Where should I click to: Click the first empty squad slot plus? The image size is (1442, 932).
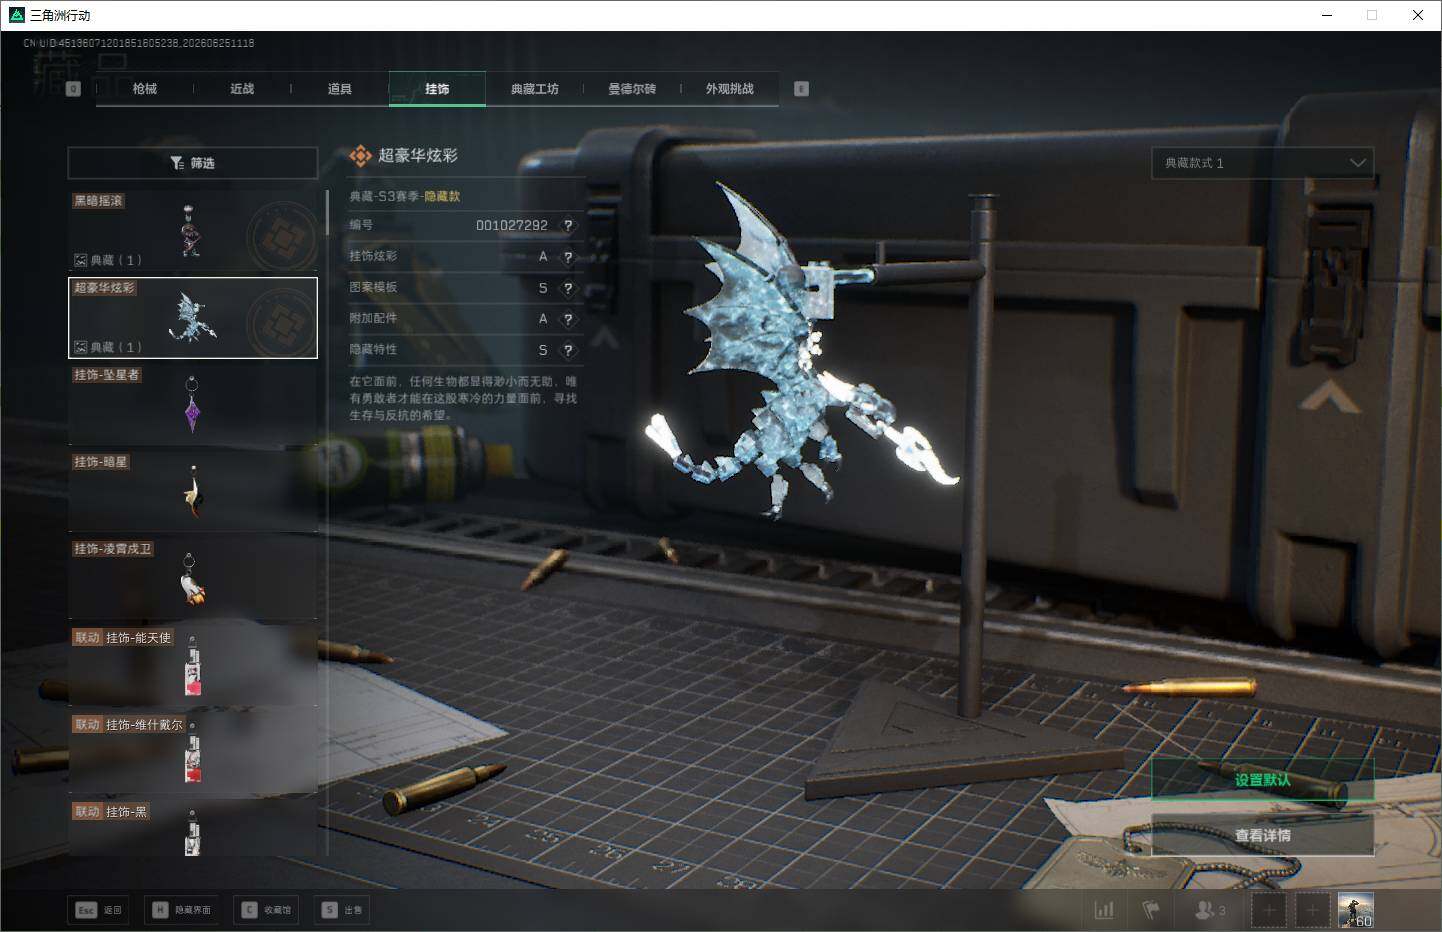pyautogui.click(x=1269, y=910)
